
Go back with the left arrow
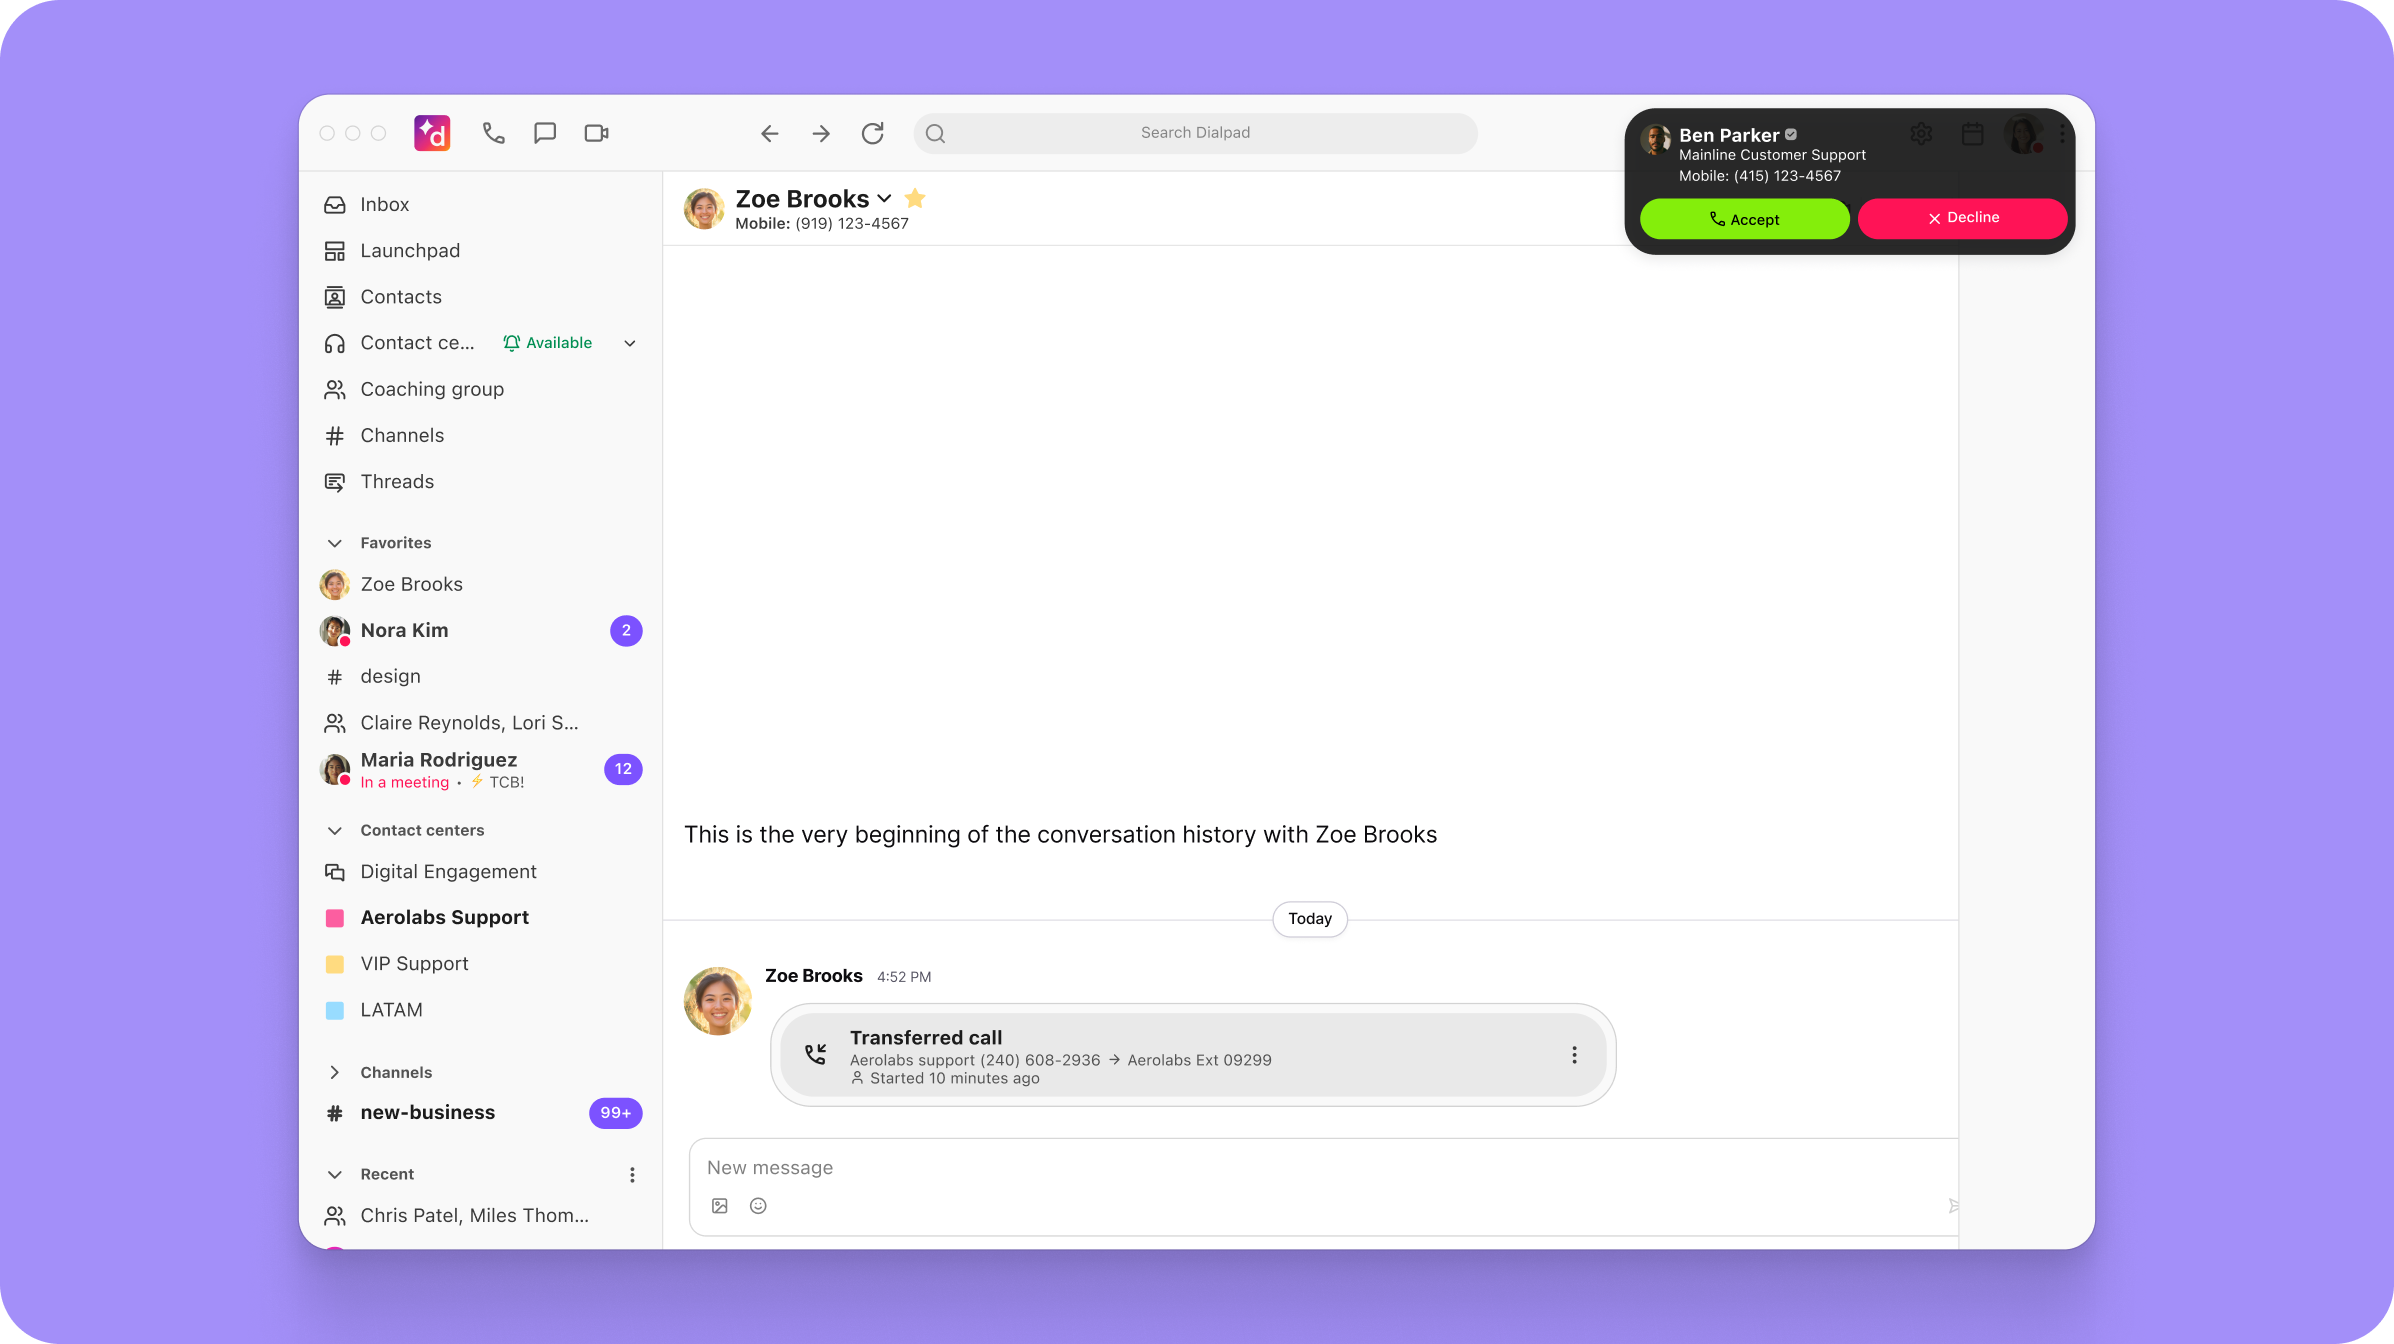click(x=769, y=133)
